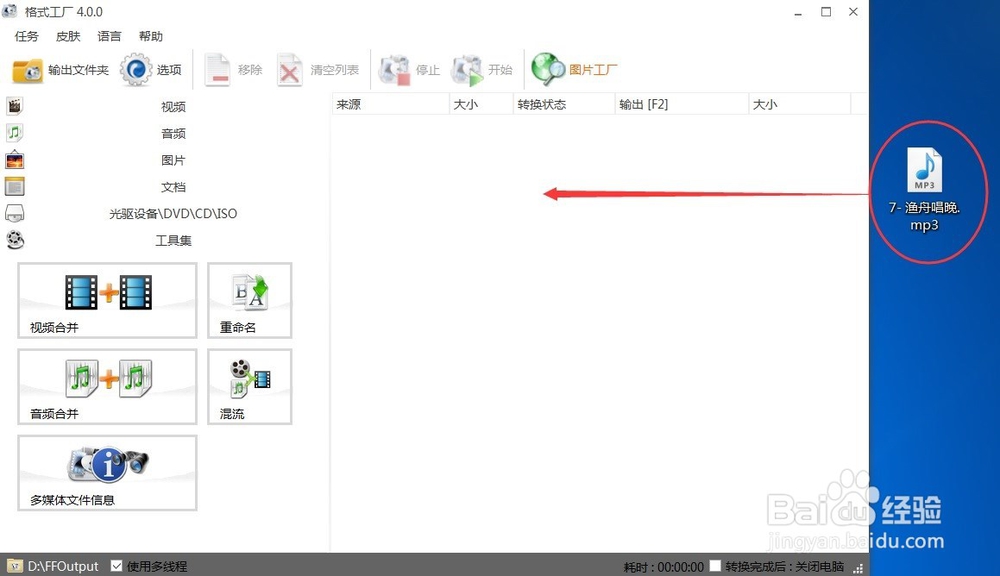Open the 帮助 (Help) menu

point(151,36)
